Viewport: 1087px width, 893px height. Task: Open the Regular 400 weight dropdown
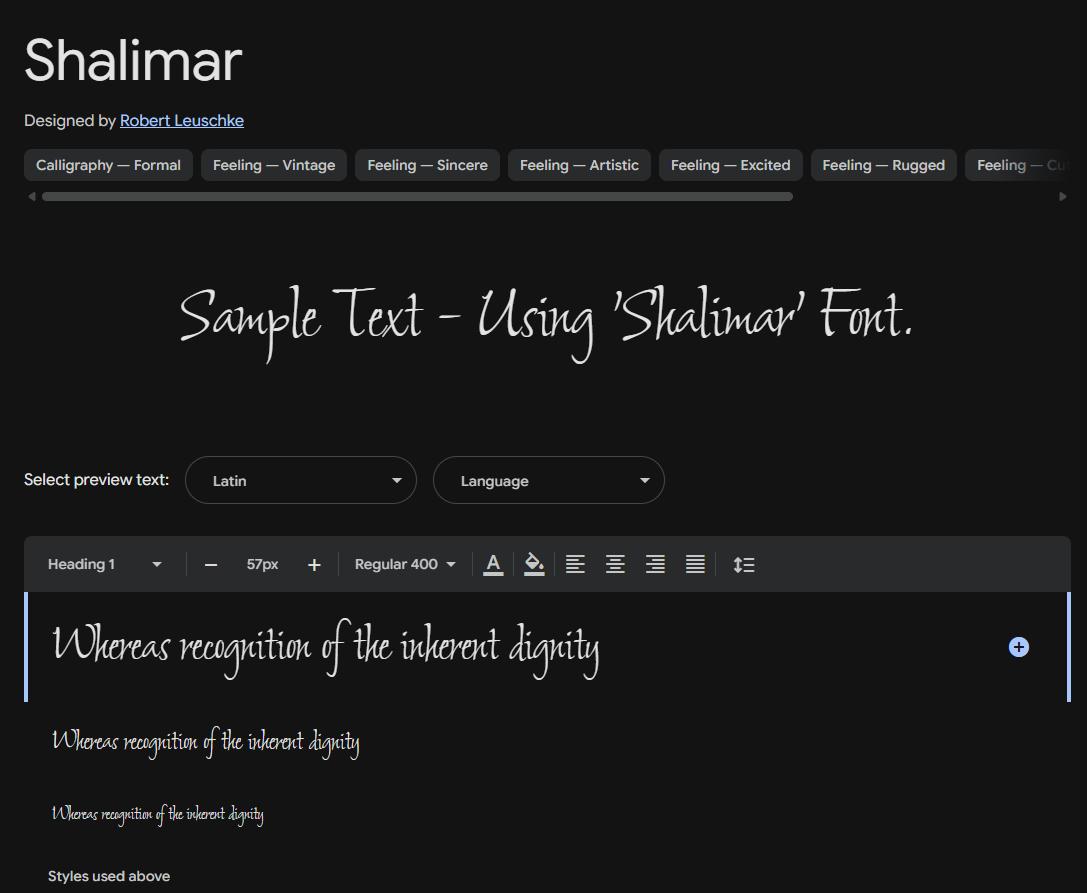click(x=405, y=564)
